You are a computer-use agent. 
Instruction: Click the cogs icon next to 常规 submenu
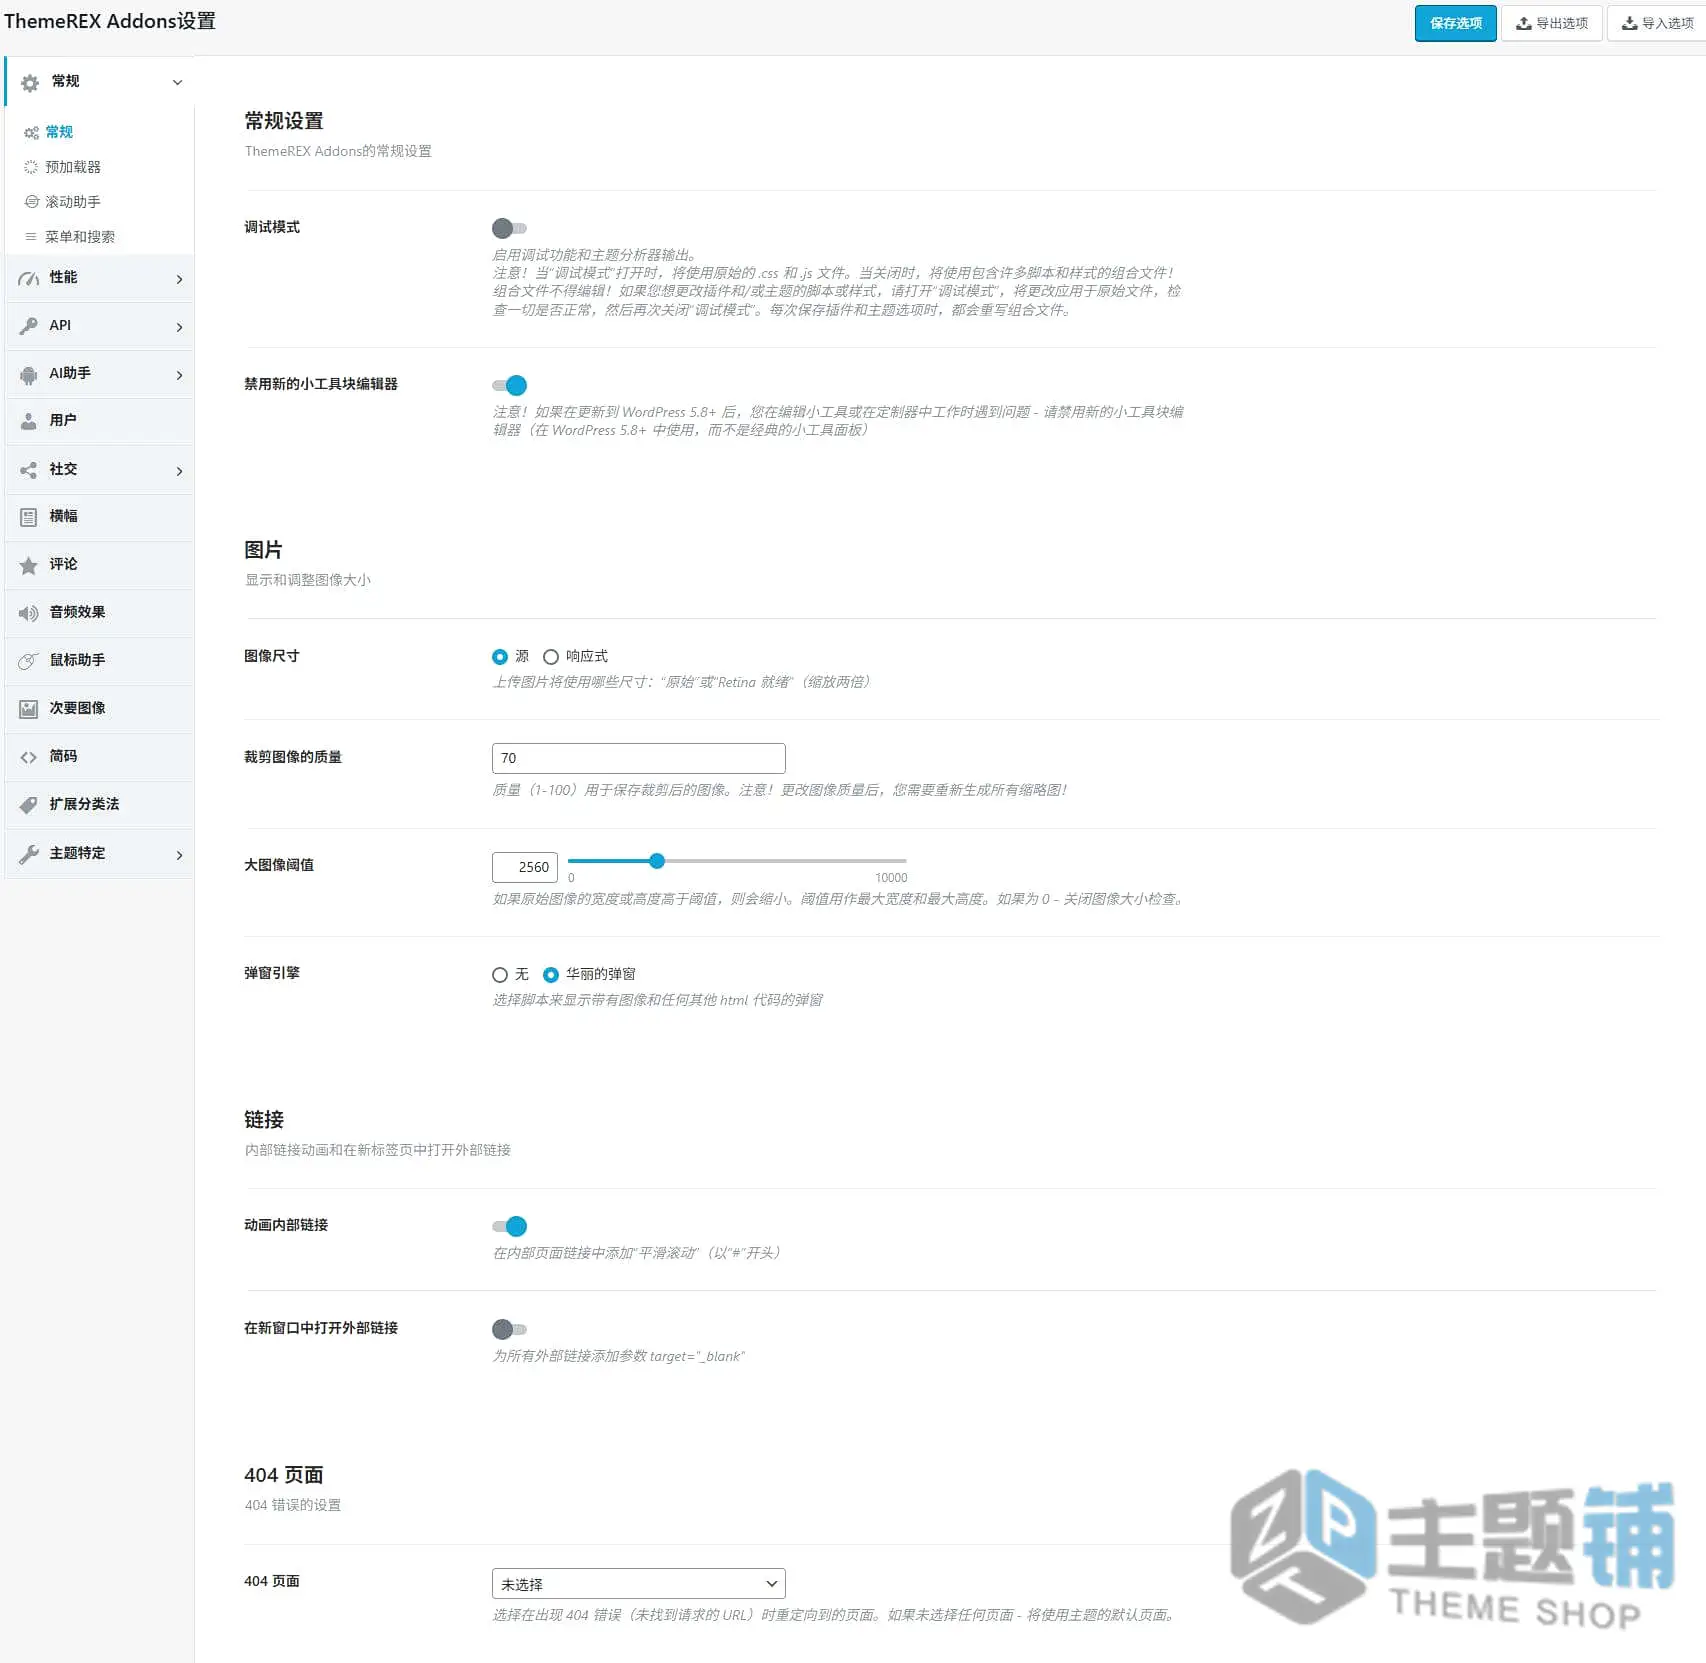click(31, 133)
